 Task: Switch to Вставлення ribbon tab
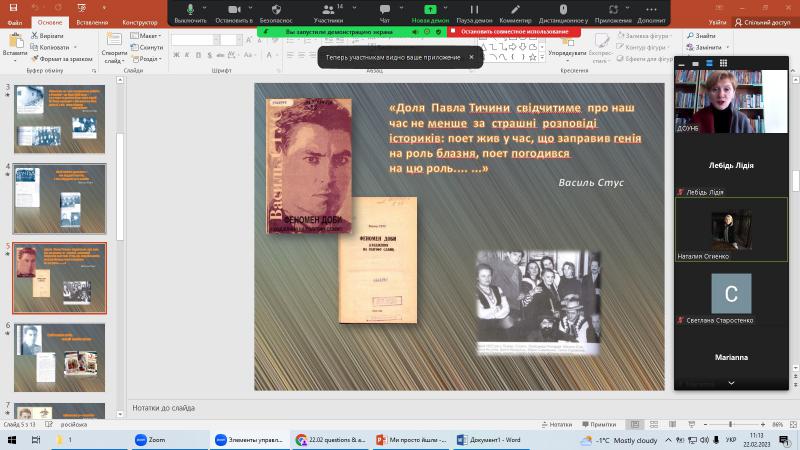pos(92,22)
